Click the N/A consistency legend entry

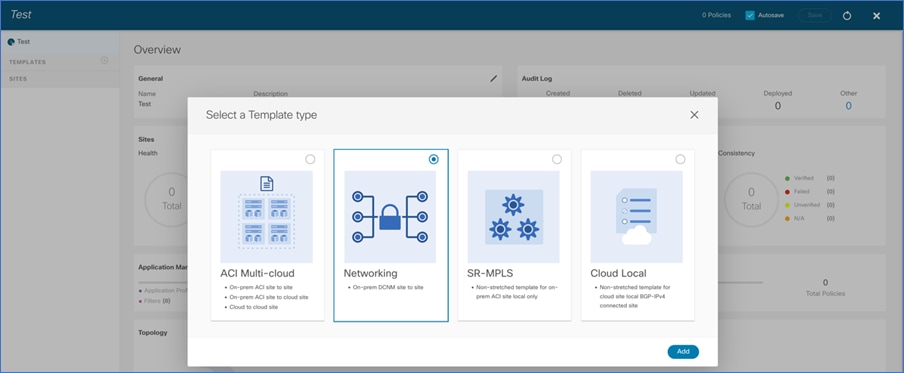(x=809, y=218)
